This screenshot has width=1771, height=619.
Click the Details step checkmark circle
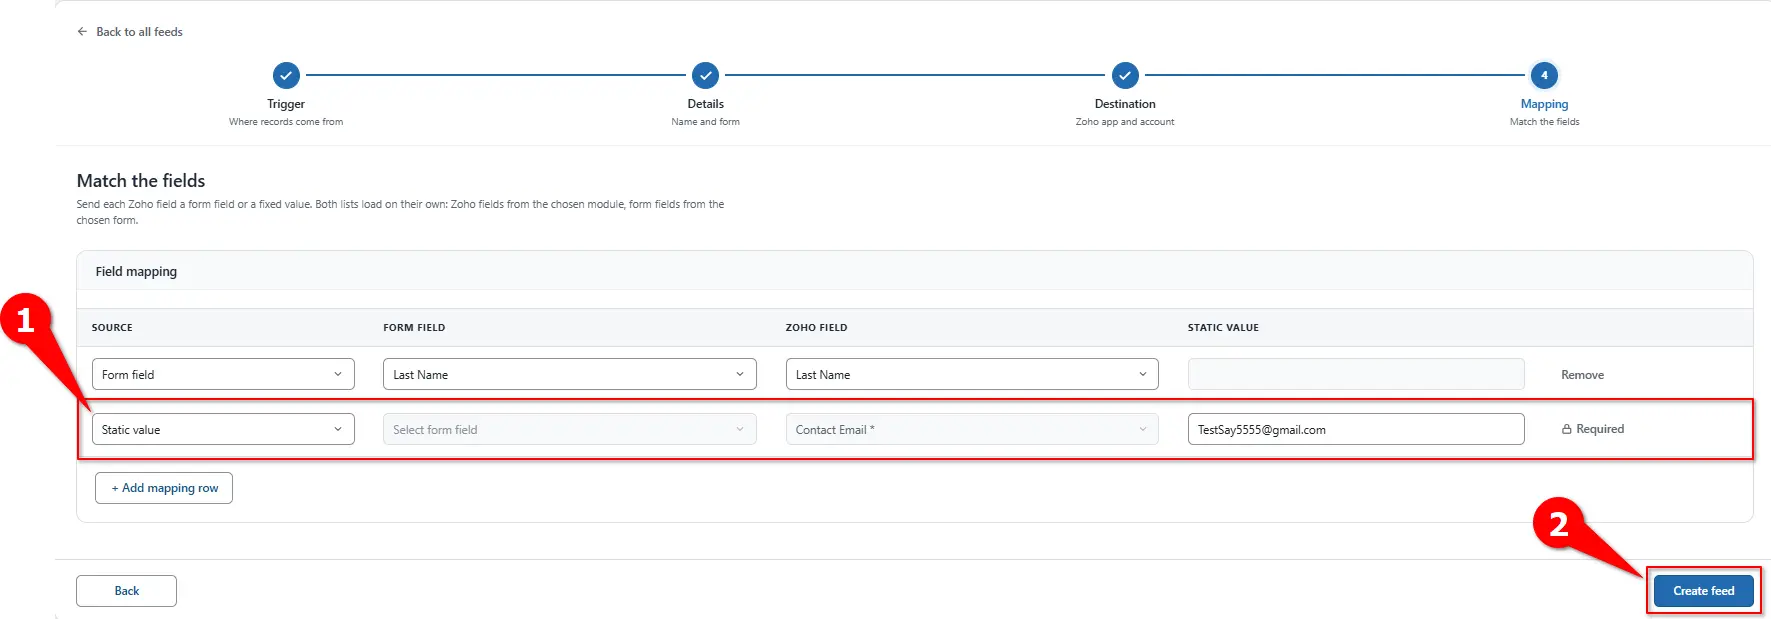[x=706, y=75]
